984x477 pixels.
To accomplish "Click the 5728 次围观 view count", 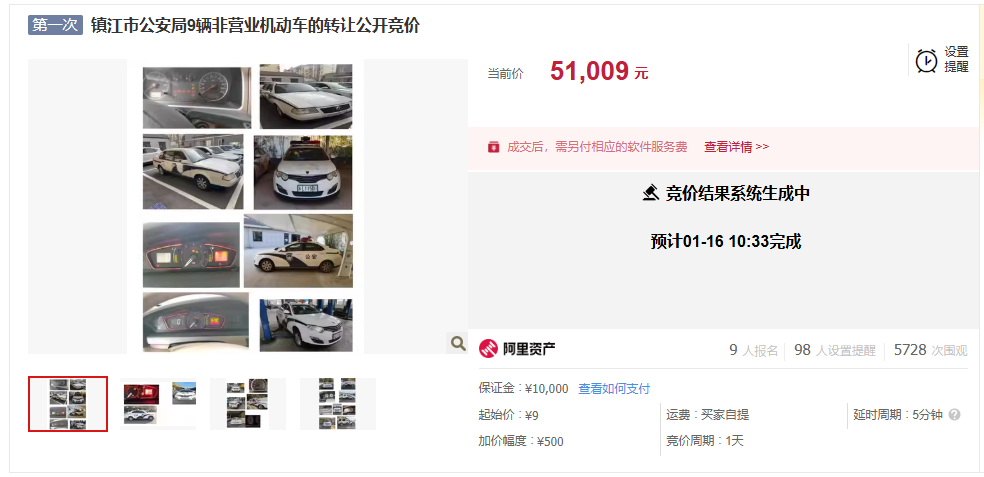I will [x=931, y=350].
